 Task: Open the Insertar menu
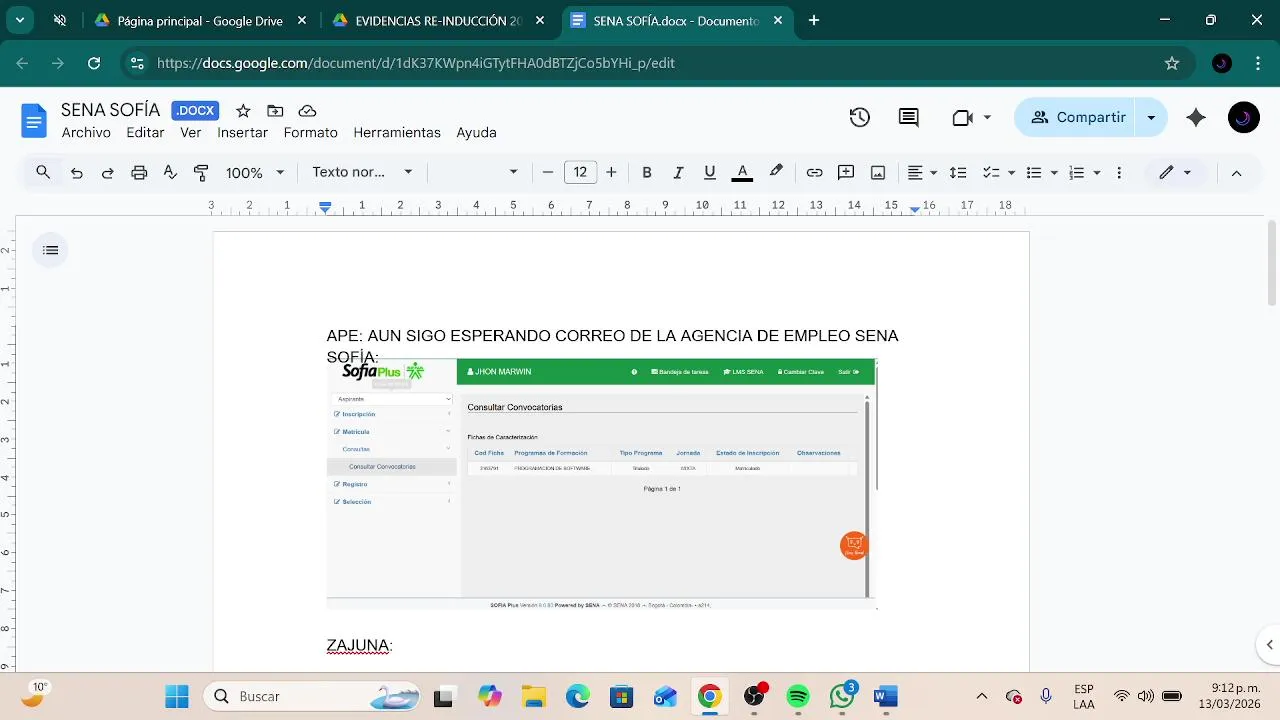(x=243, y=133)
